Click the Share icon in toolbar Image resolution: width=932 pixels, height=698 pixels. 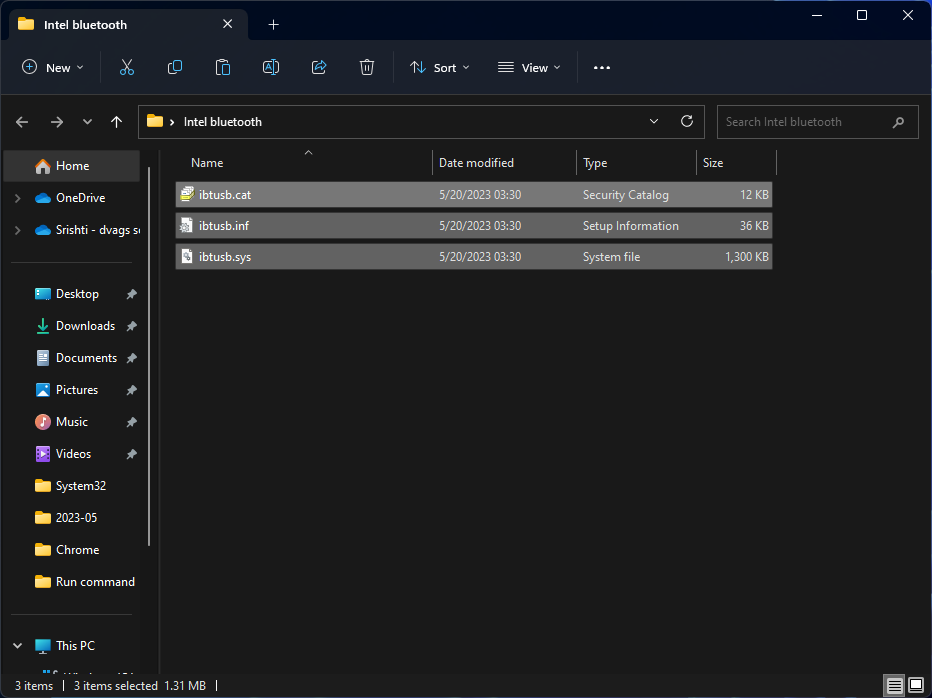click(x=319, y=67)
